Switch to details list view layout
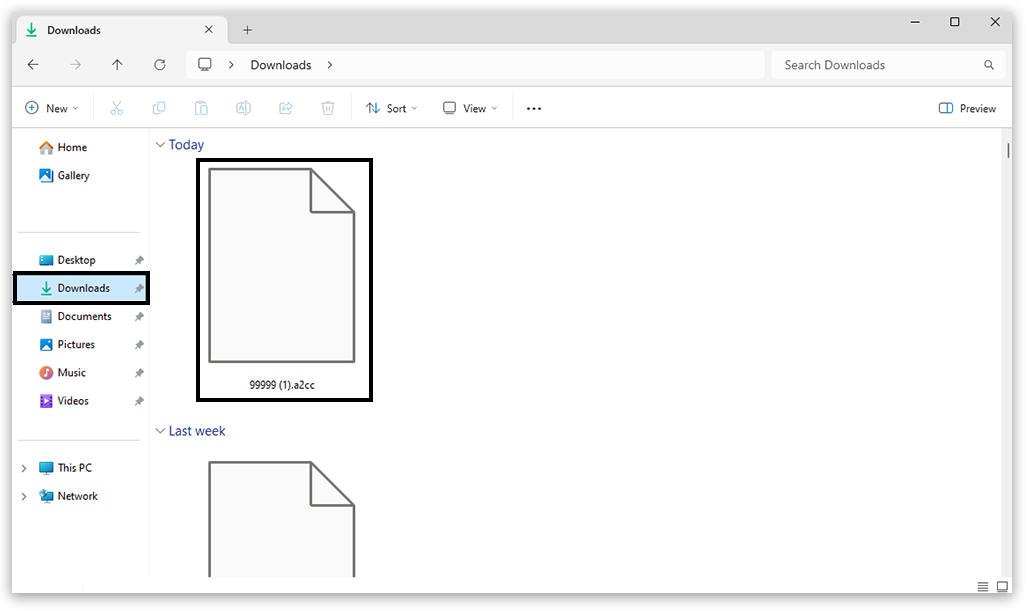The image size is (1030, 611). (982, 586)
